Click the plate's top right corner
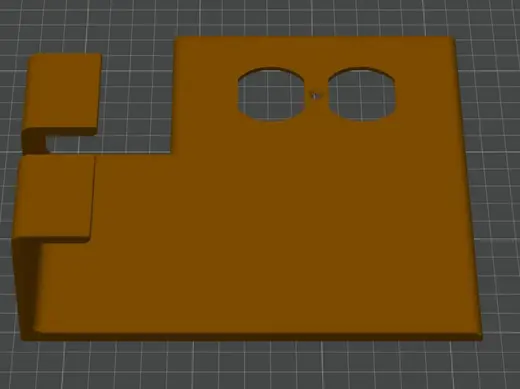The image size is (520, 389). [453, 39]
